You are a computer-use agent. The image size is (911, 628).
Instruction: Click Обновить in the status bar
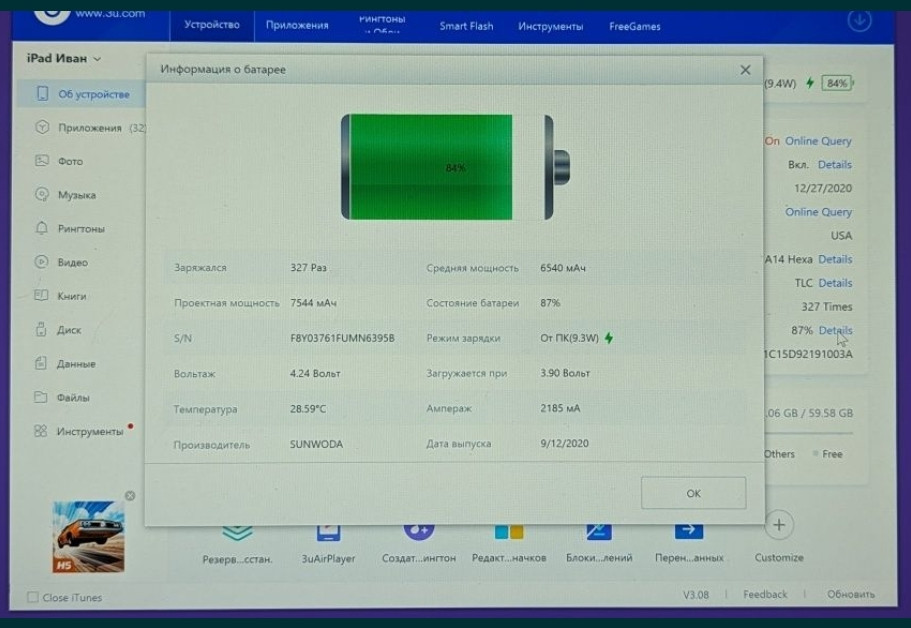coord(851,594)
